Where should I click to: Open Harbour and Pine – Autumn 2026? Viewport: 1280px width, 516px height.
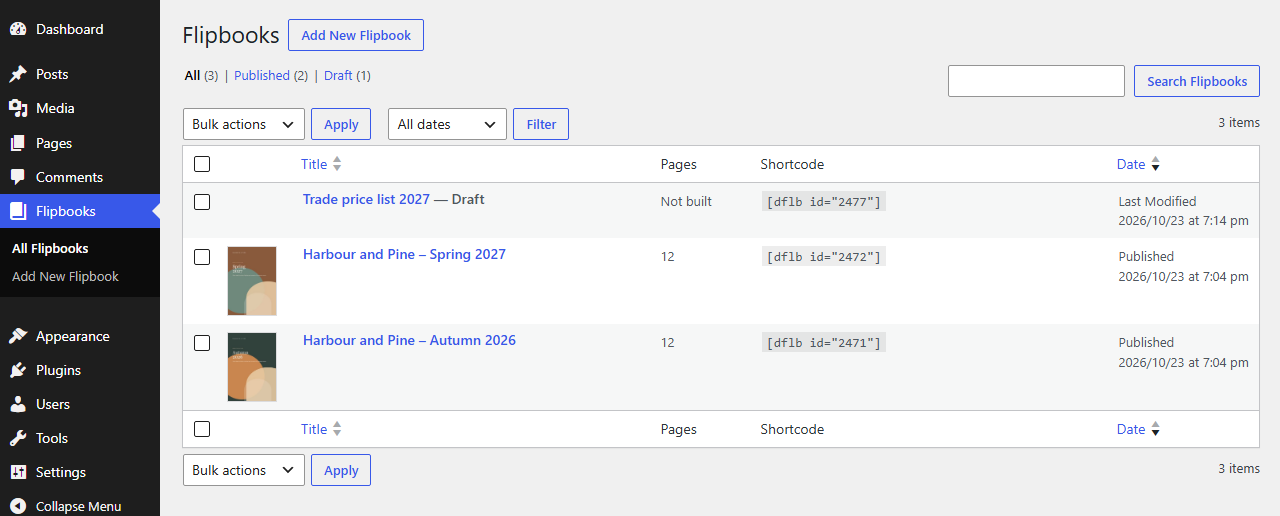point(409,340)
